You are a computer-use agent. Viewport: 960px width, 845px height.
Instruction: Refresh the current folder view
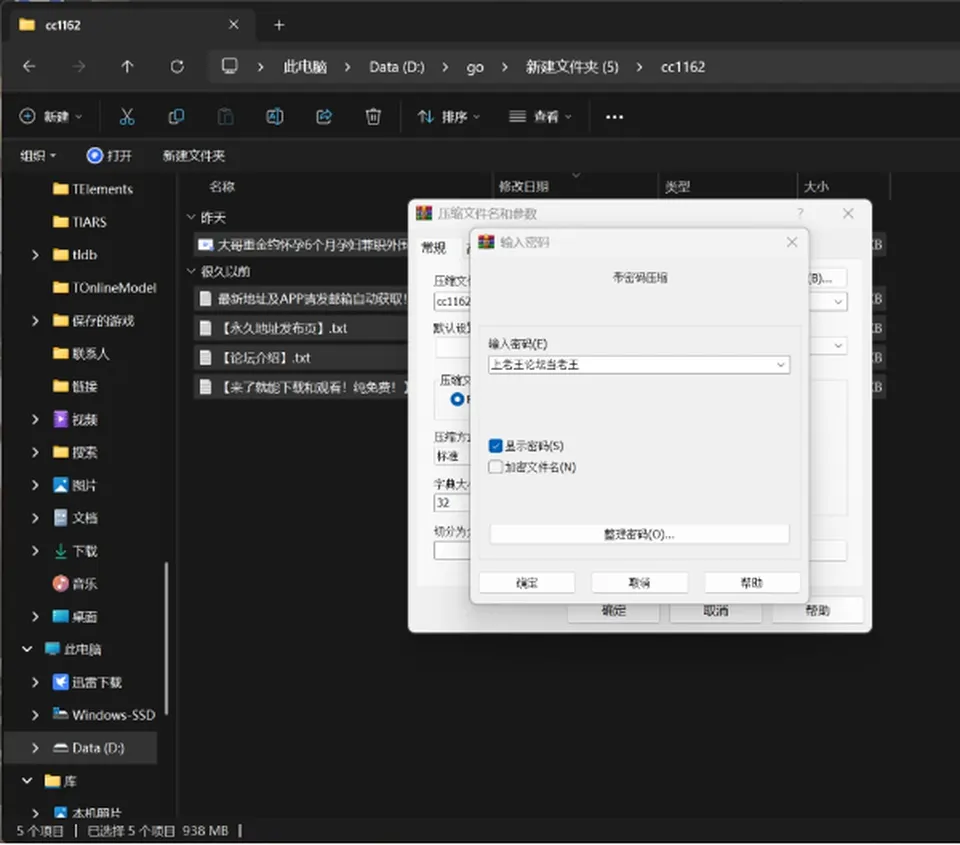pos(177,66)
